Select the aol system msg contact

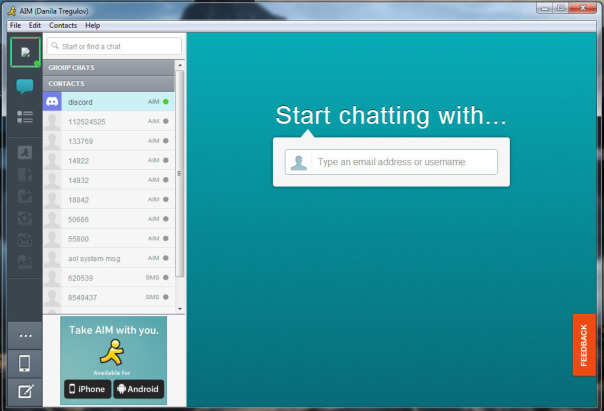109,258
